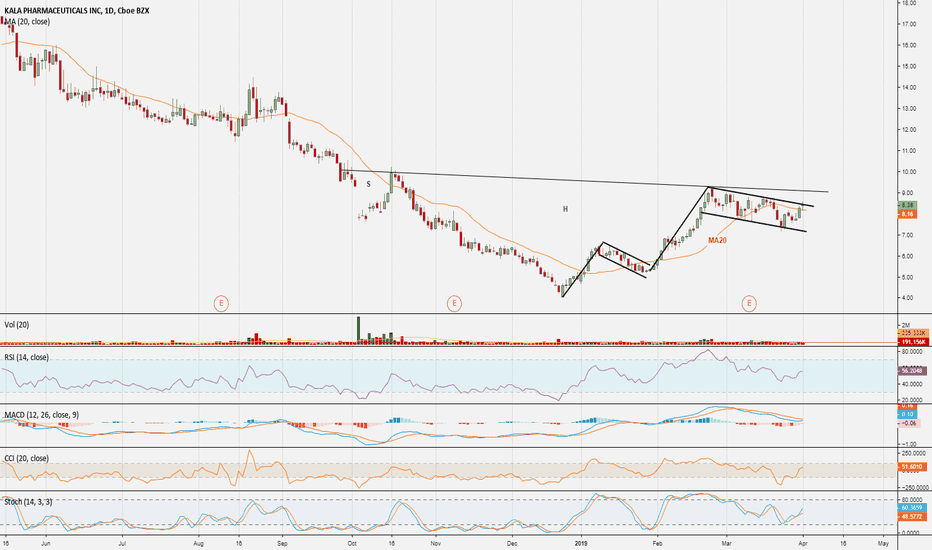Click the MACD histogram value label -0.06
This screenshot has width=932, height=550.
(x=908, y=423)
